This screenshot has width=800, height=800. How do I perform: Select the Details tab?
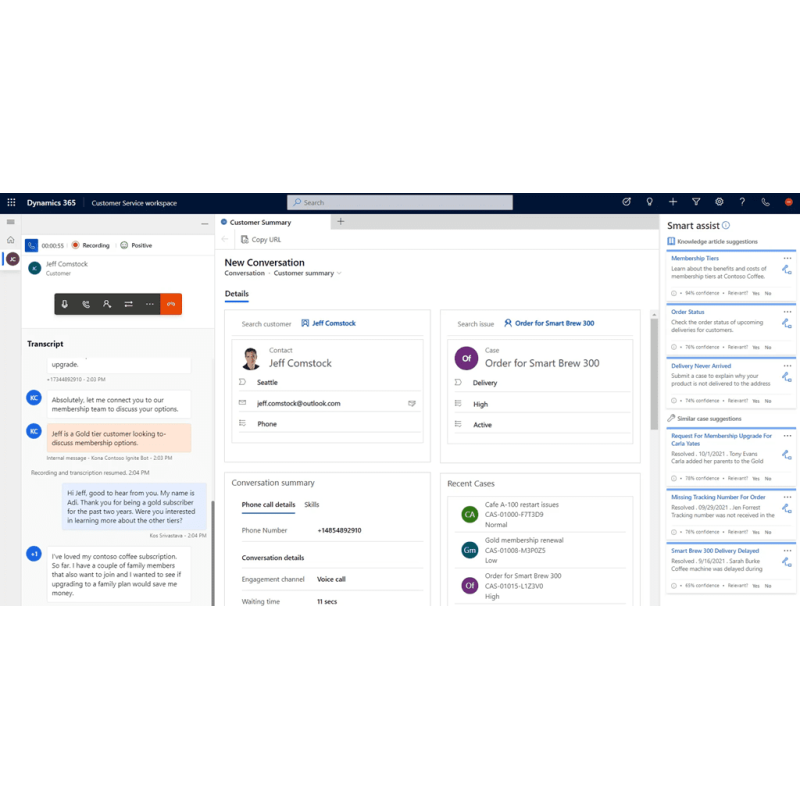click(x=237, y=294)
